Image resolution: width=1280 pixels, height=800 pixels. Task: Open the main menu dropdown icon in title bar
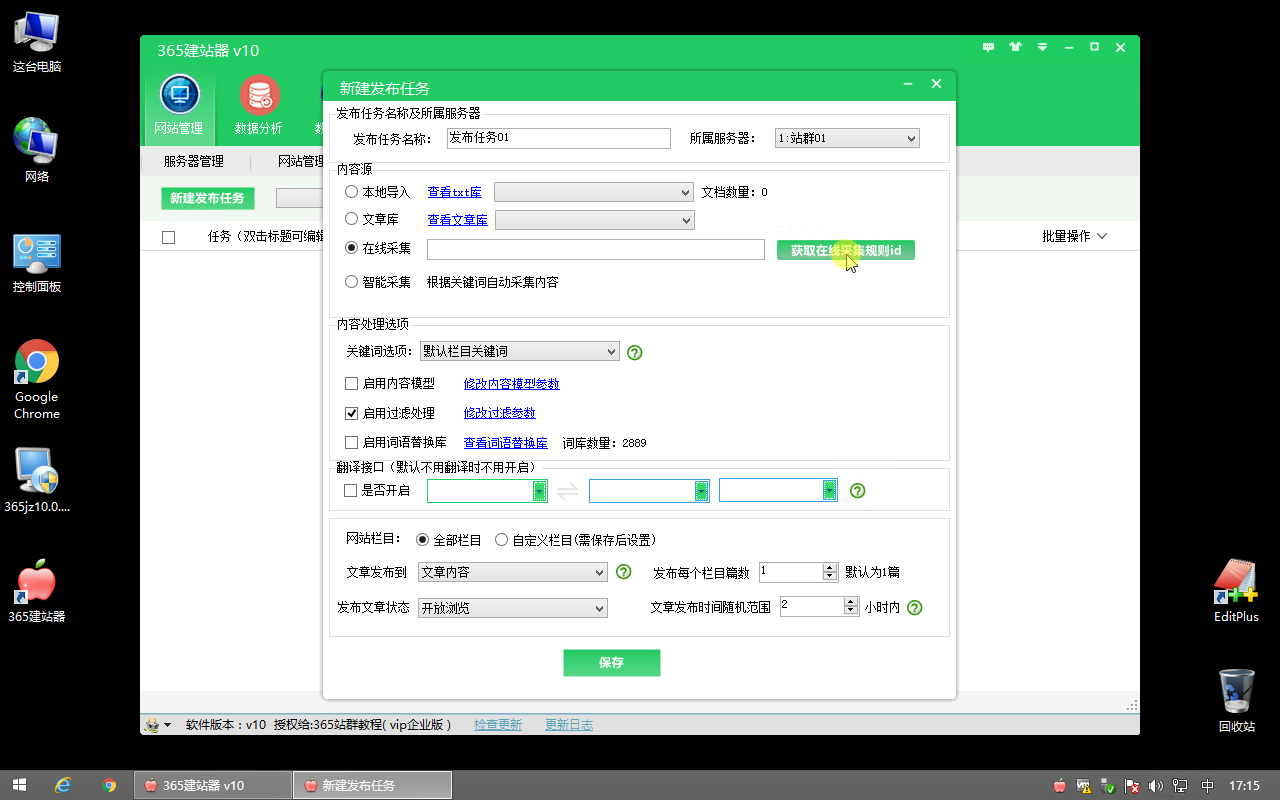pos(1043,47)
